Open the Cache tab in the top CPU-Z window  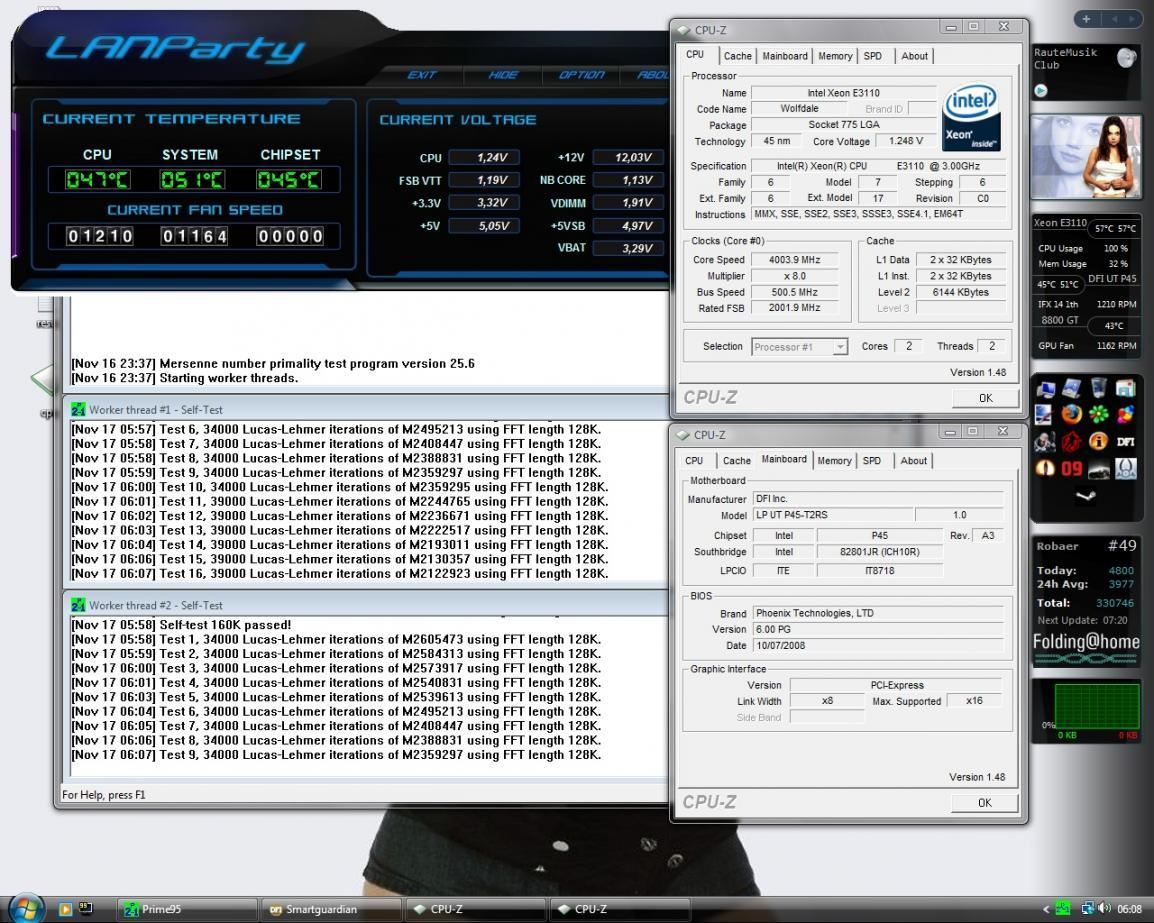tap(737, 56)
